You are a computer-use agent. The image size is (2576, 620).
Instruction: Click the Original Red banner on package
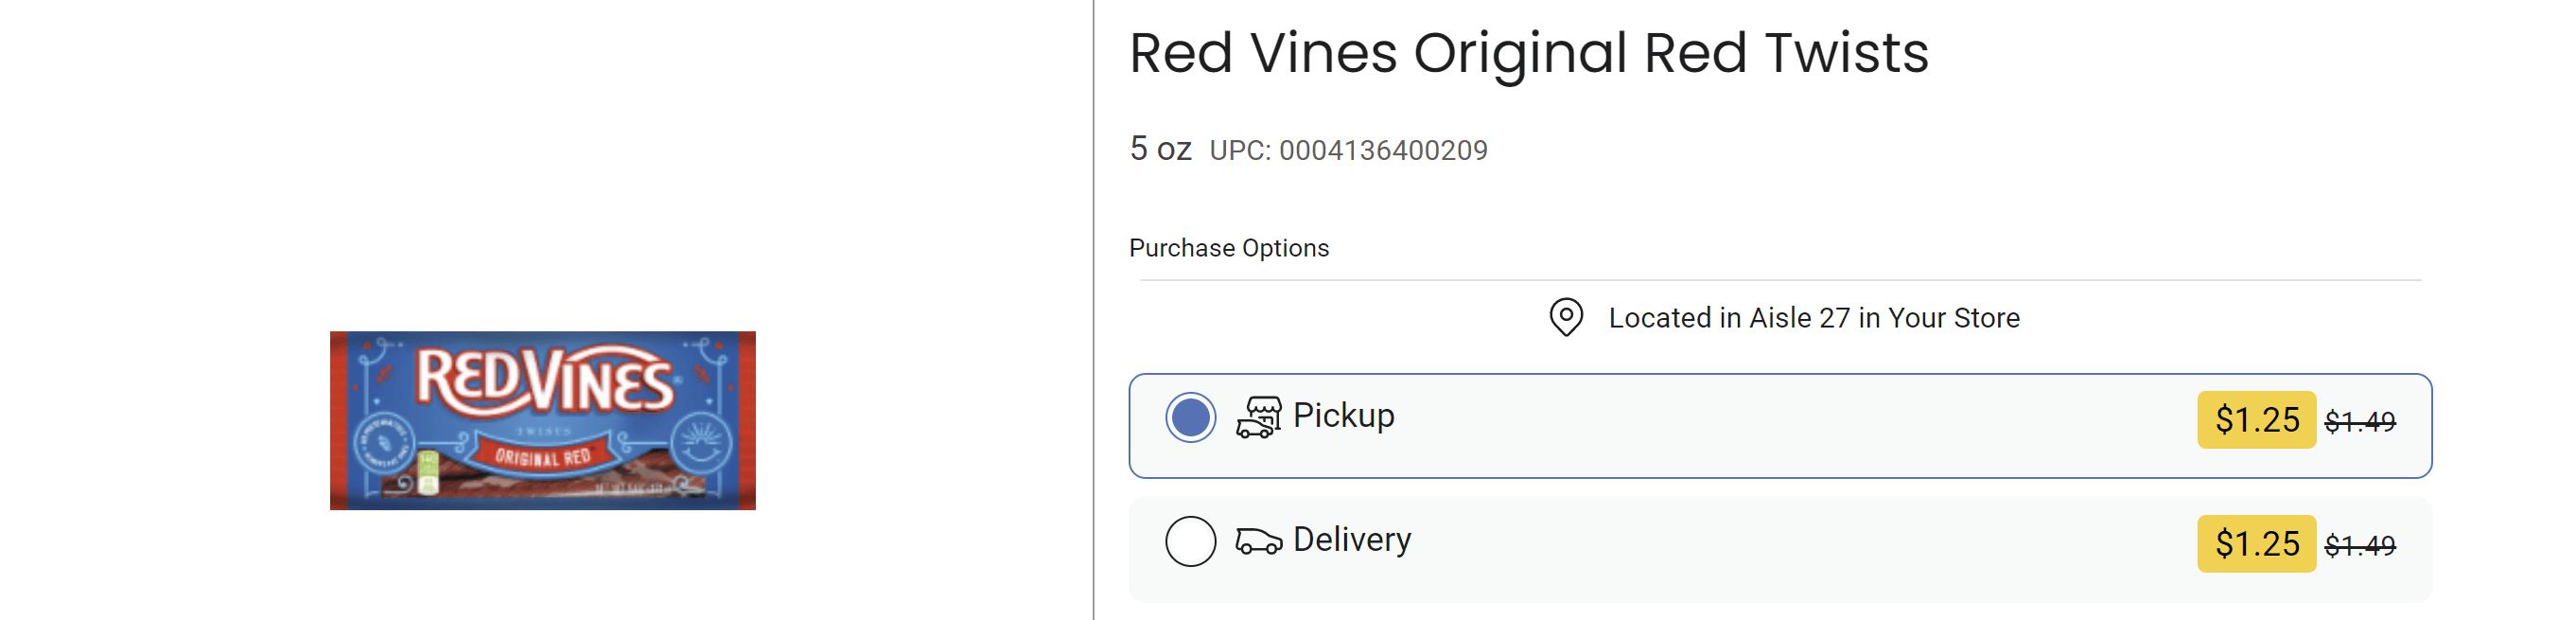click(542, 457)
